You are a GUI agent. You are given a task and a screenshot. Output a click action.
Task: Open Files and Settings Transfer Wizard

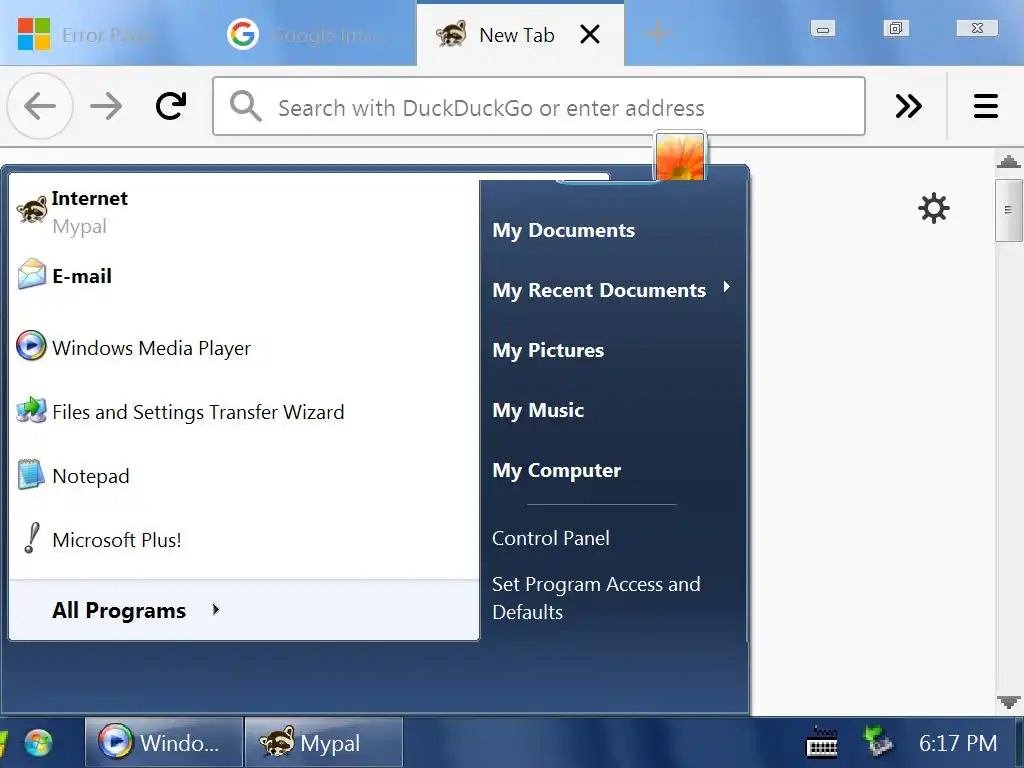pos(244,411)
